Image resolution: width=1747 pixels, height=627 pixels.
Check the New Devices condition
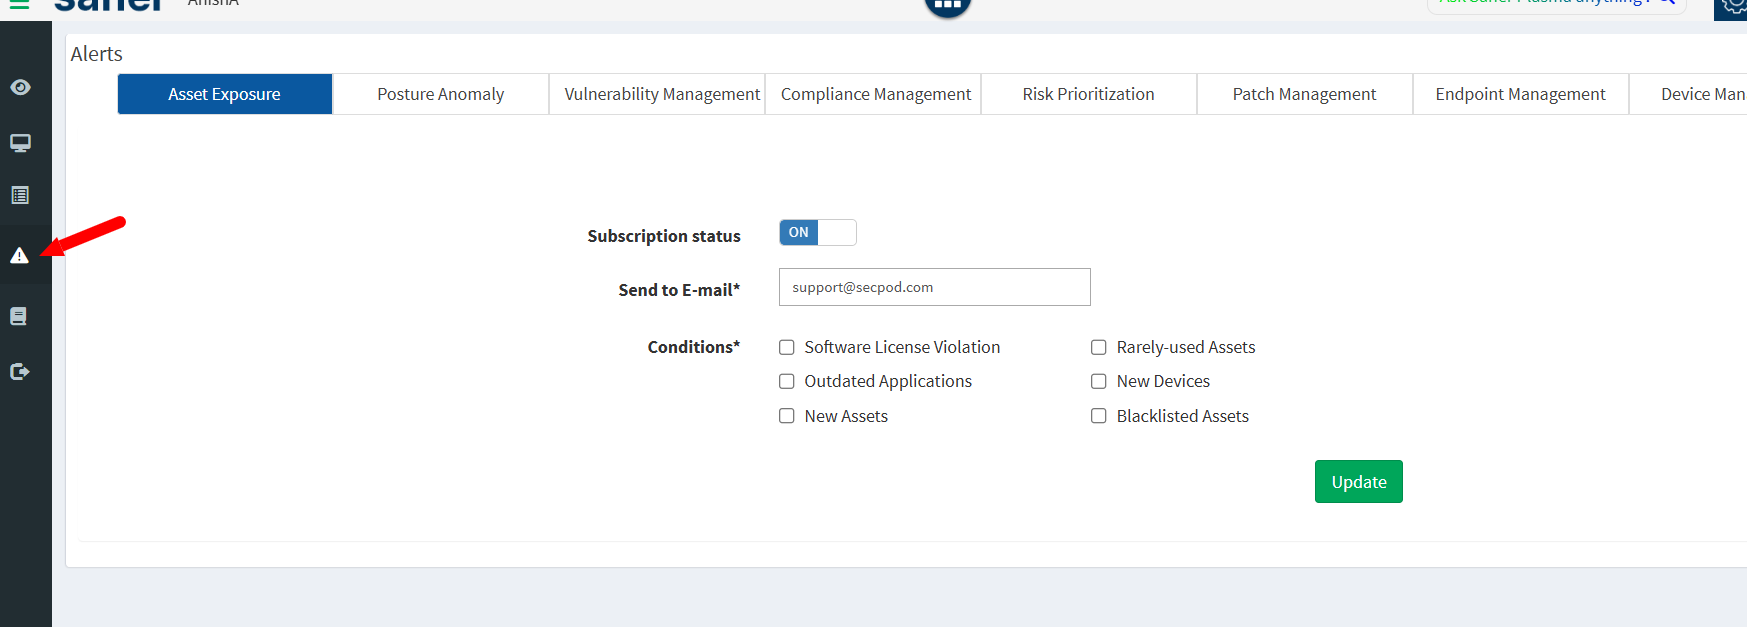(x=1098, y=381)
